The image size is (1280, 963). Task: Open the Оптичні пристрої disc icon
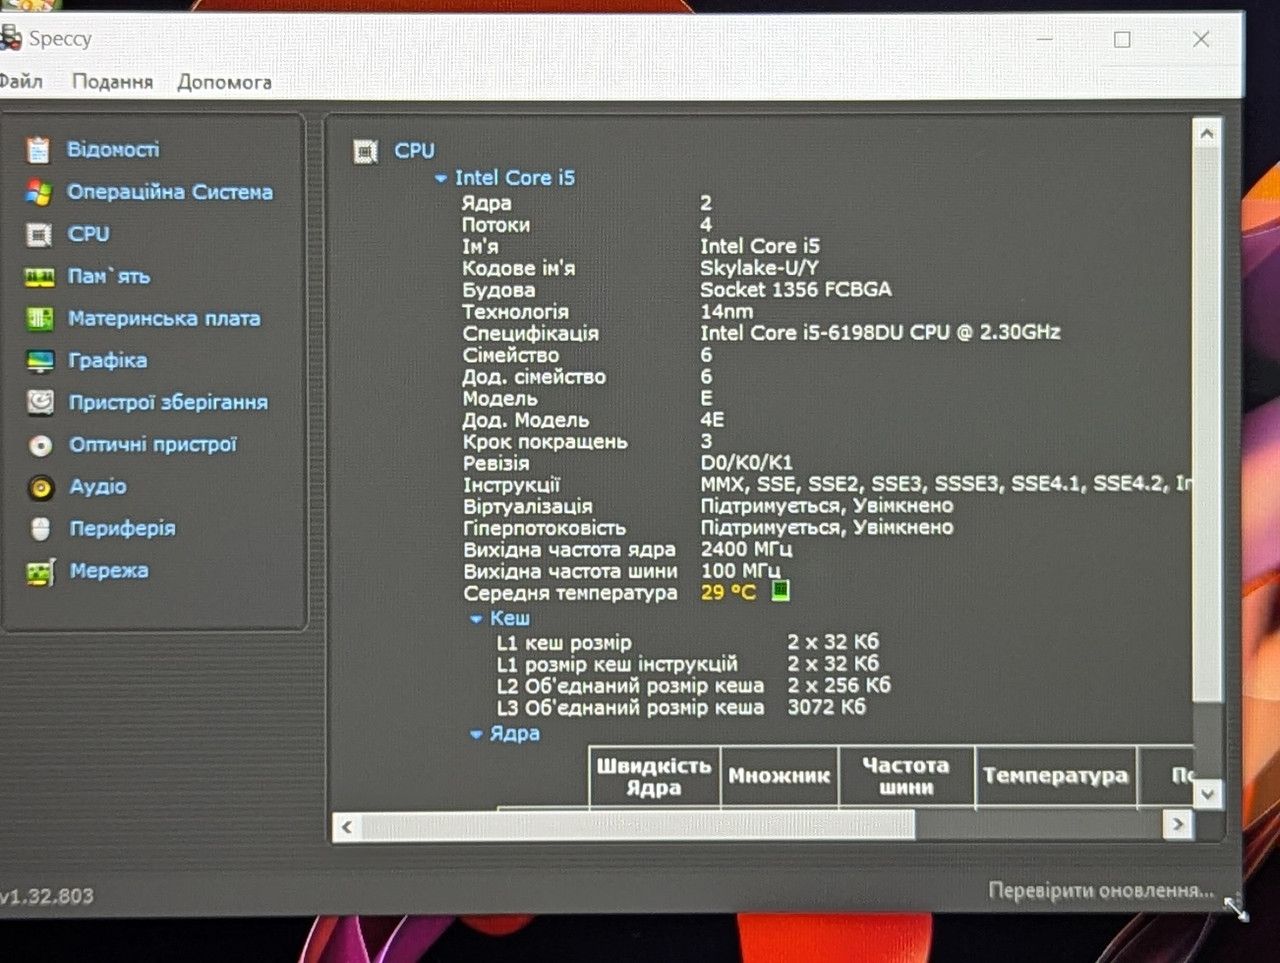click(x=40, y=445)
